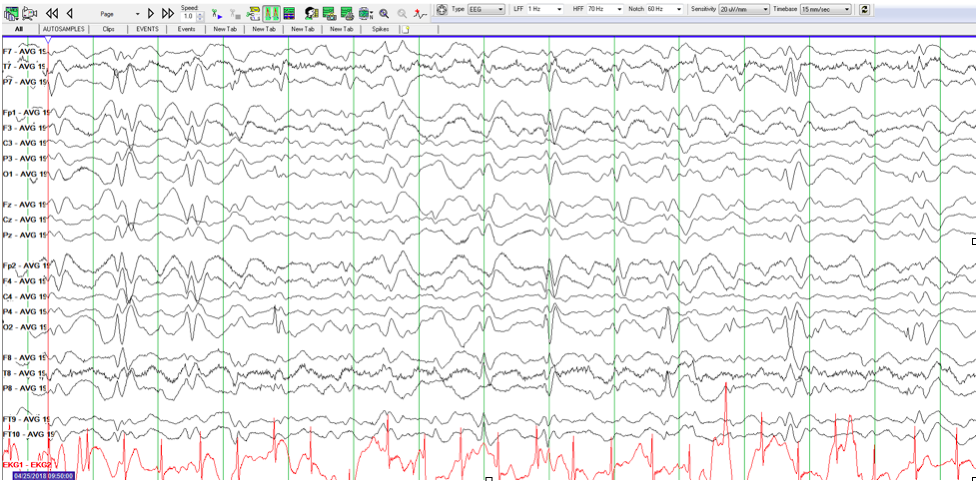Click the EEG monitor icon at far left

(10, 13)
